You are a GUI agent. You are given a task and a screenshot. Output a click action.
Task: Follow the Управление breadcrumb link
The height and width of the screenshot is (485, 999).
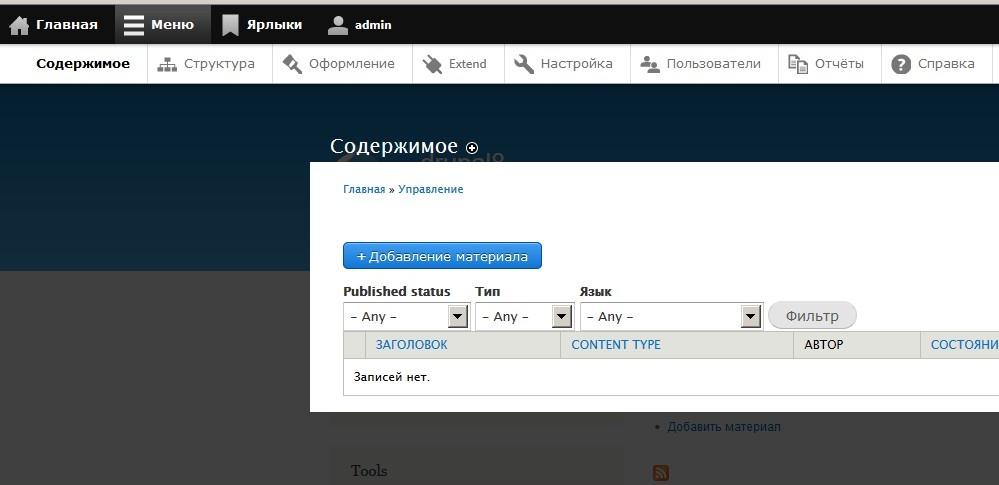pyautogui.click(x=431, y=189)
